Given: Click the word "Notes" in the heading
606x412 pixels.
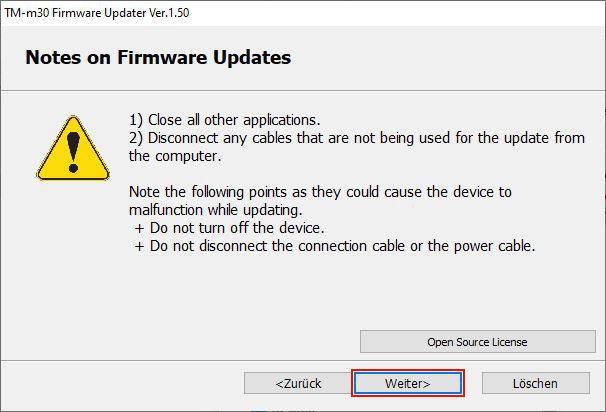Looking at the screenshot, I should [x=53, y=58].
